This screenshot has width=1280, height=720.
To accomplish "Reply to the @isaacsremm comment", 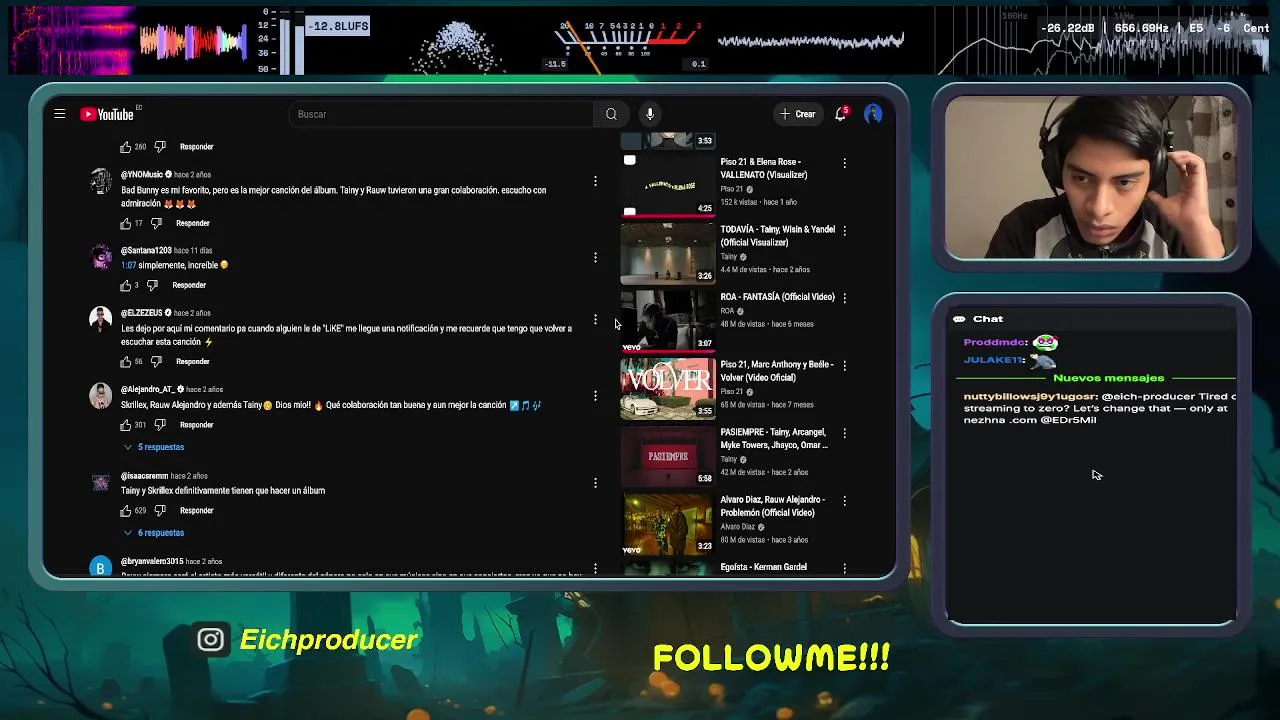I will tap(197, 510).
